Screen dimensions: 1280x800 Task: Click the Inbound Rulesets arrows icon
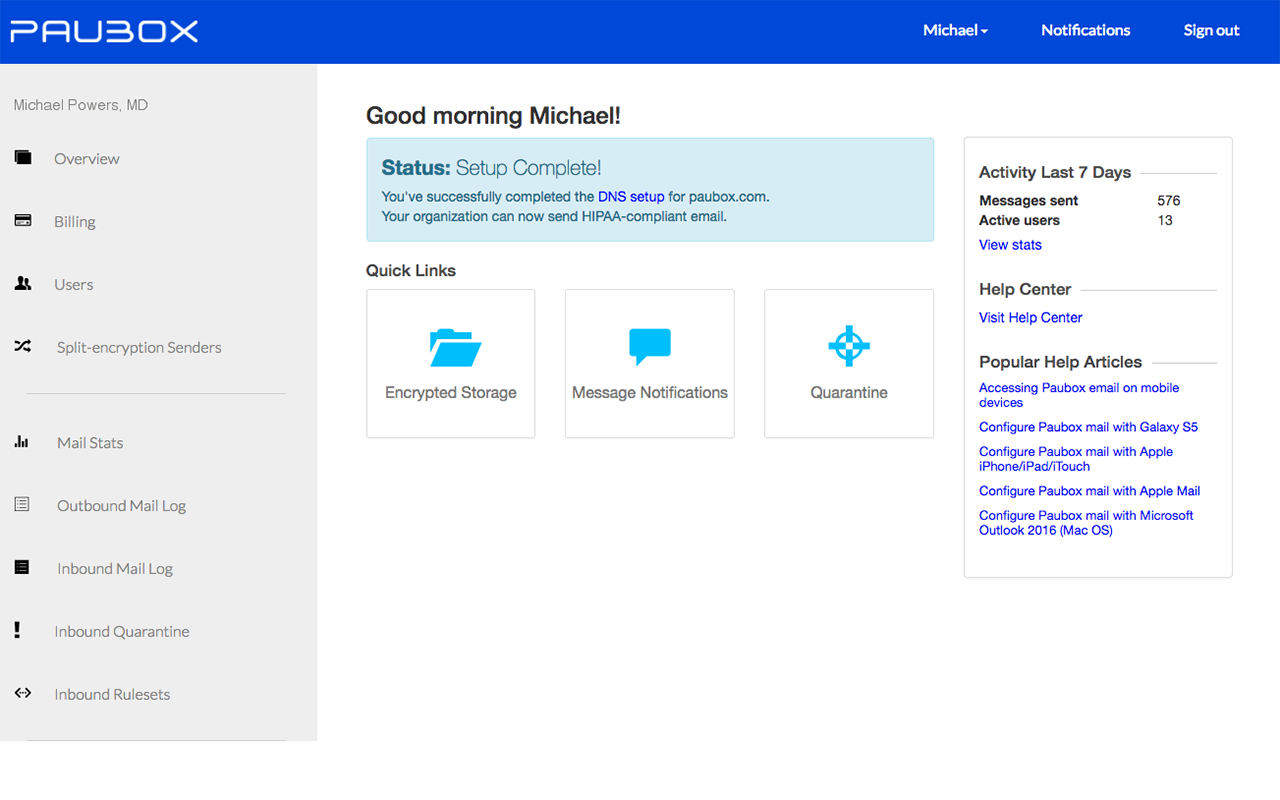coord(22,693)
